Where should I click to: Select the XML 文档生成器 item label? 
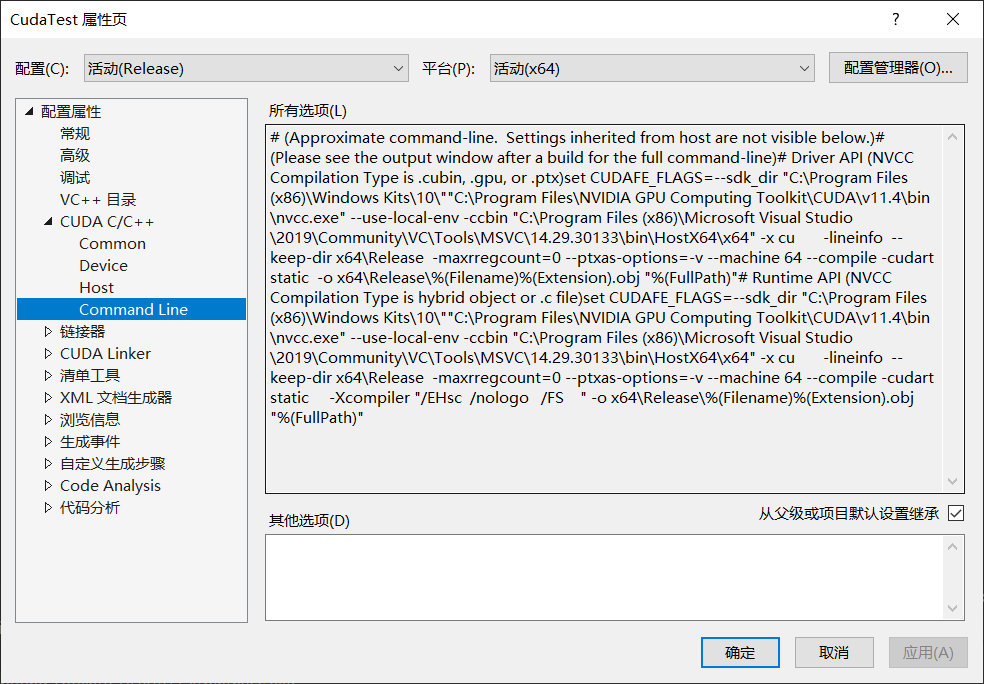coord(115,397)
